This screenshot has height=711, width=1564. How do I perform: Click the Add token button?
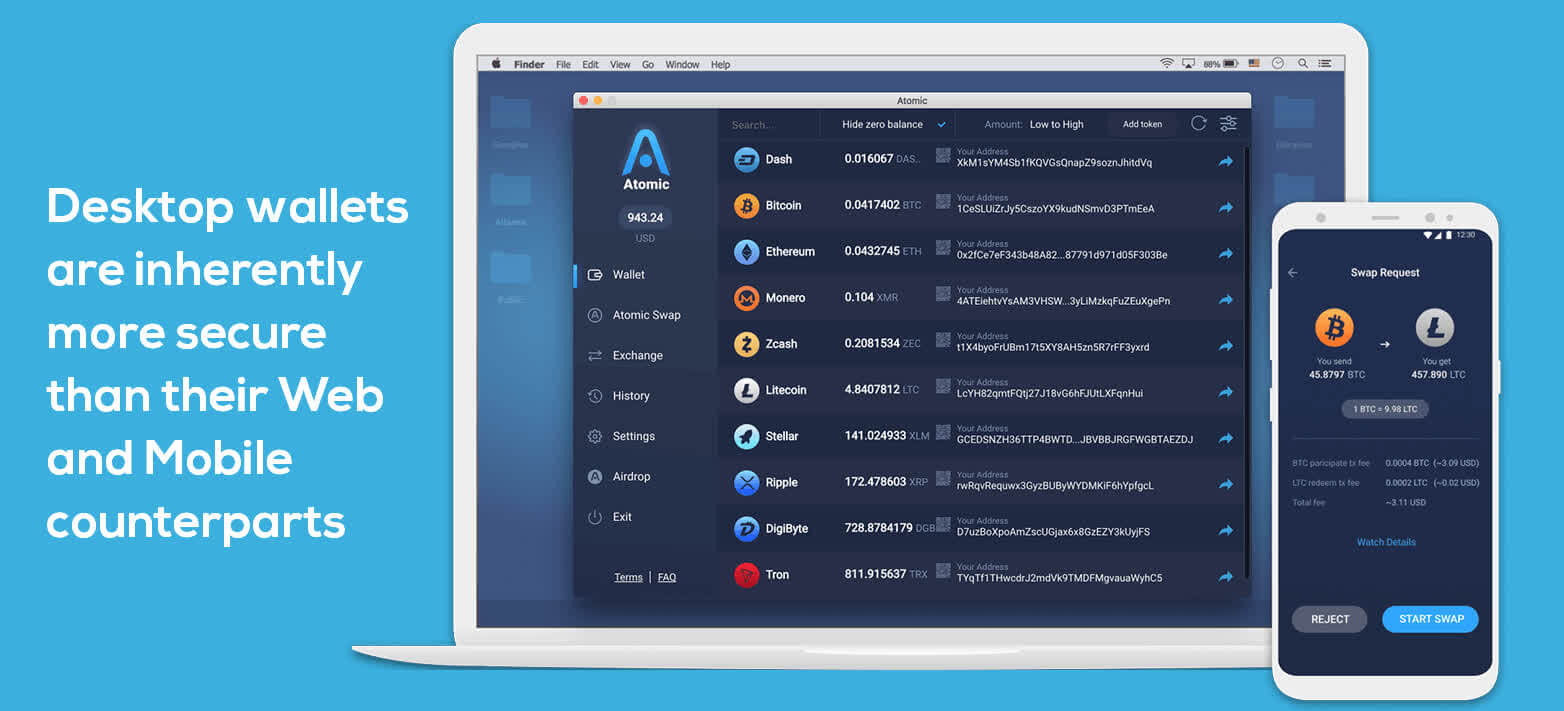point(1142,125)
